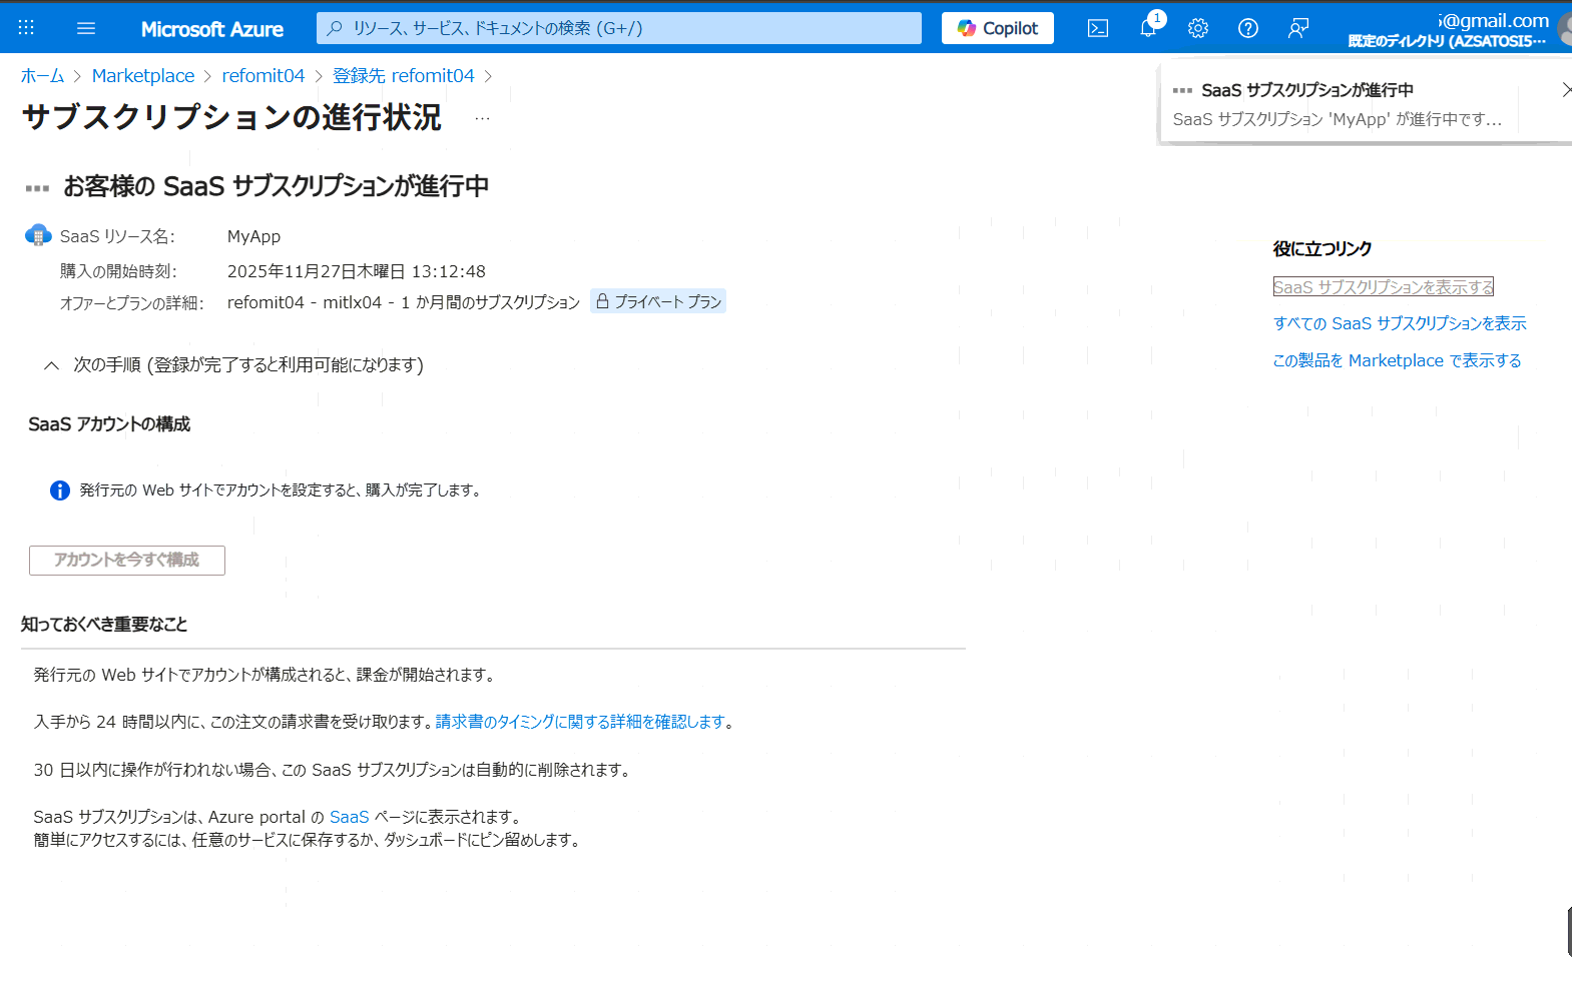Click the search box for resources and services
Viewport: 1572px width, 985px height.
[618, 28]
